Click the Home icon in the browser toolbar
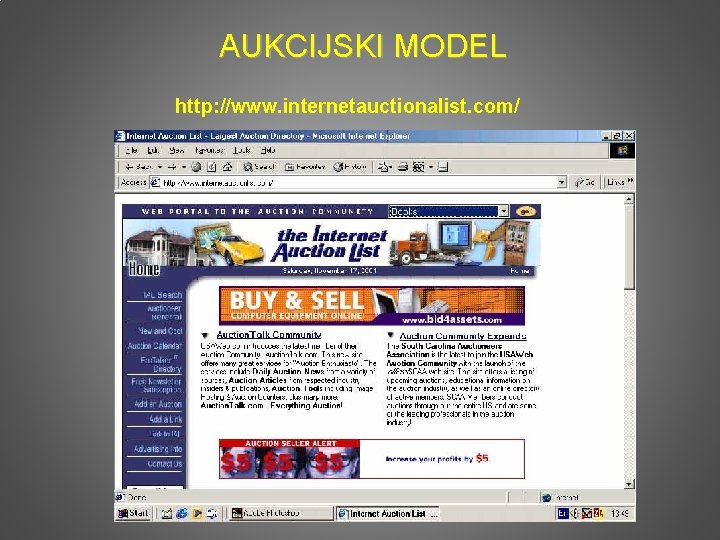The image size is (720, 540). point(227,167)
